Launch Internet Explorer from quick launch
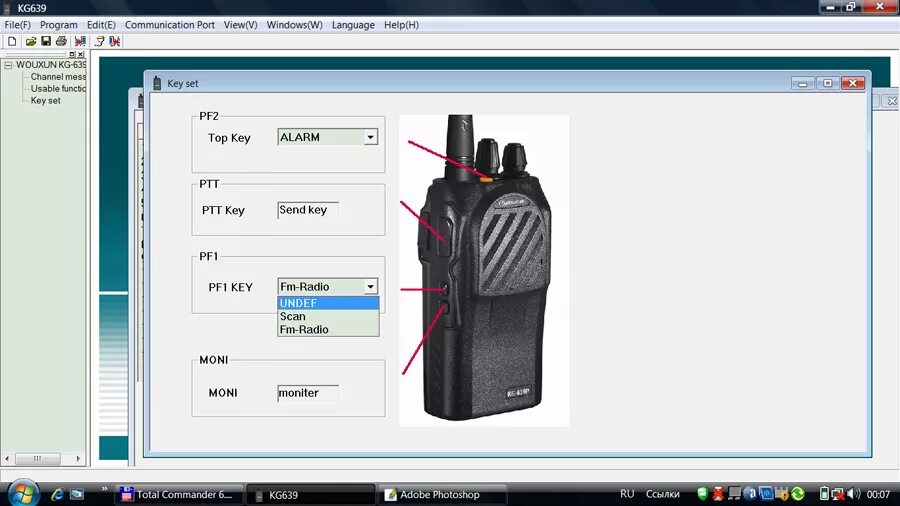This screenshot has width=900, height=506. [x=57, y=494]
